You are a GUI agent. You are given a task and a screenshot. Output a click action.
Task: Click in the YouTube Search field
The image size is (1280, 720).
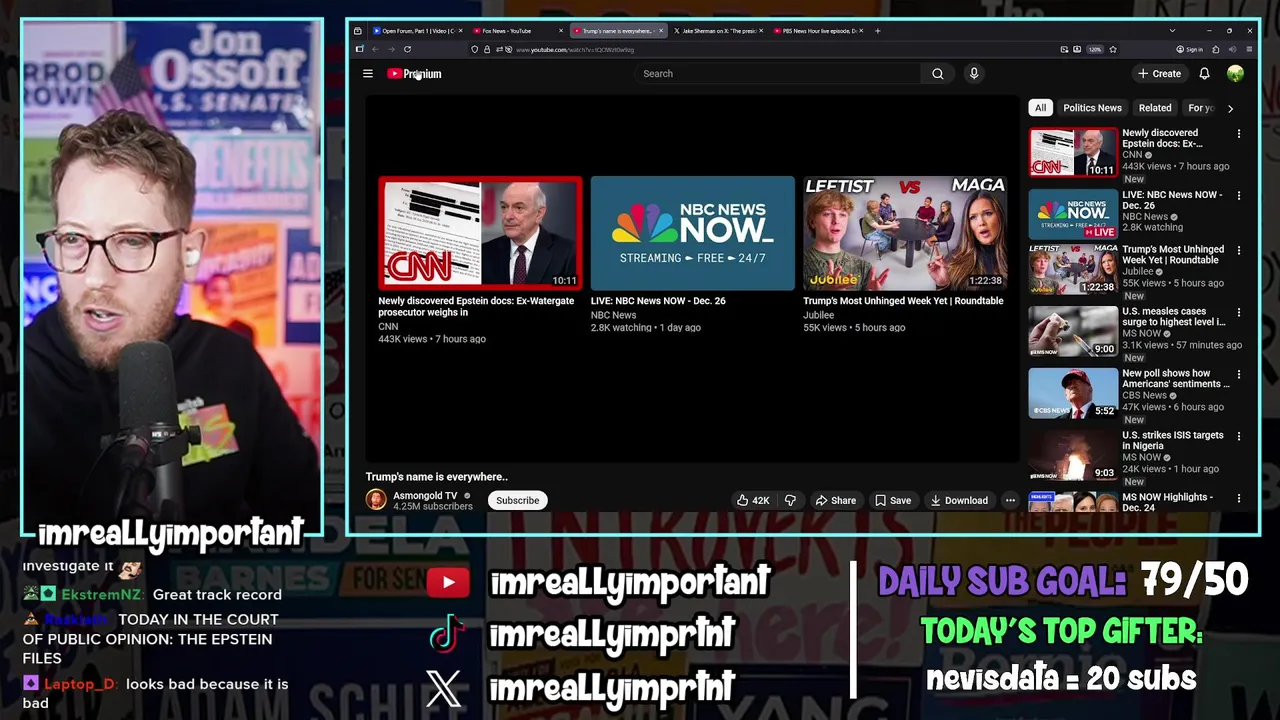[778, 73]
